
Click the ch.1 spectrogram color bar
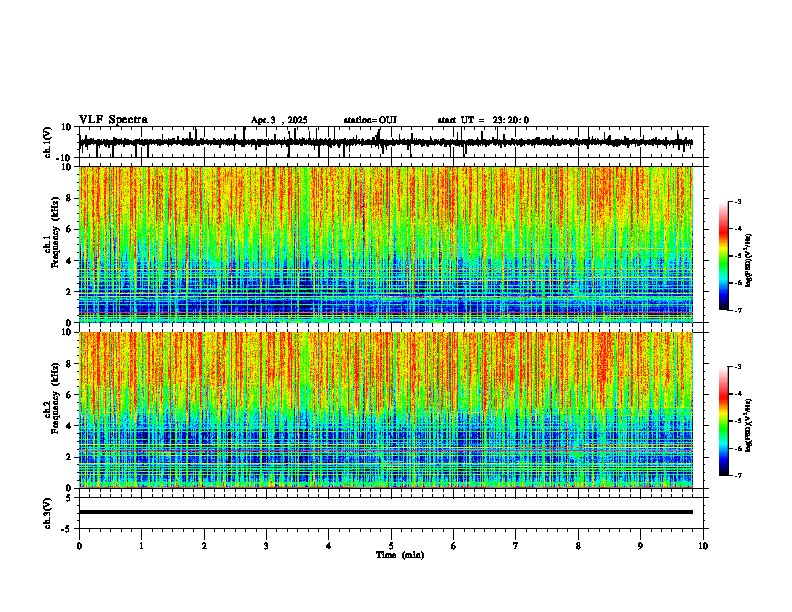[x=724, y=256]
